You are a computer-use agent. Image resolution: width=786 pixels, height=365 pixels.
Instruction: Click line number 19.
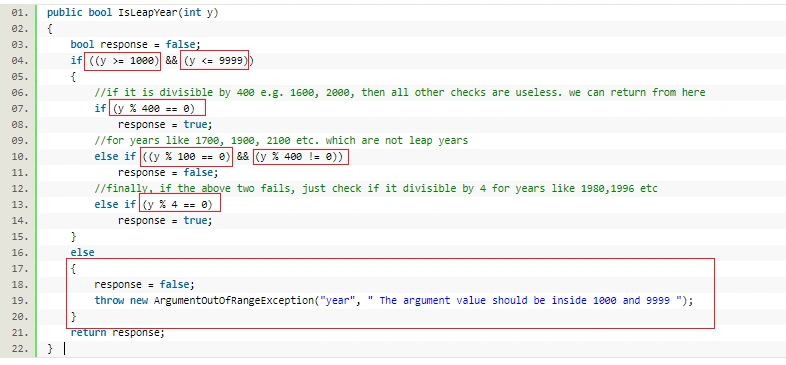pos(20,301)
